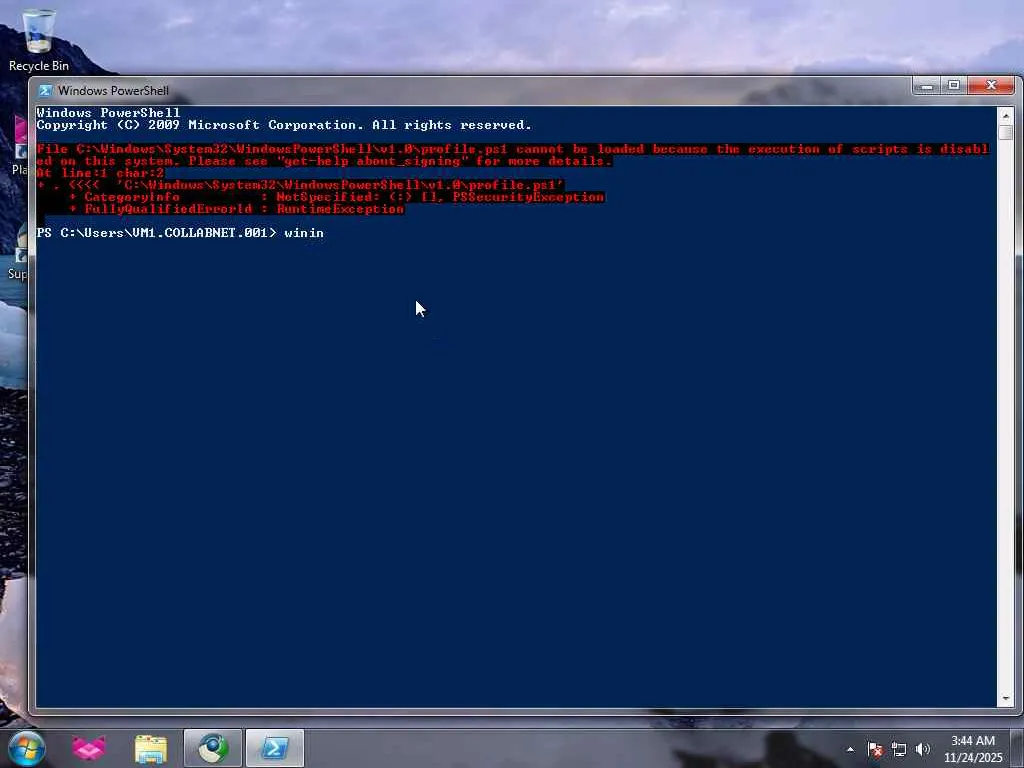Click the 'At line:1 char:2' error text

100,173
